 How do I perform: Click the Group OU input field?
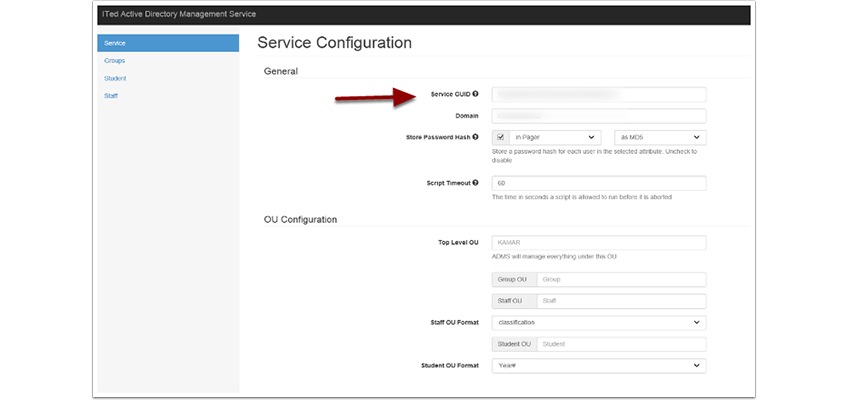tap(621, 280)
